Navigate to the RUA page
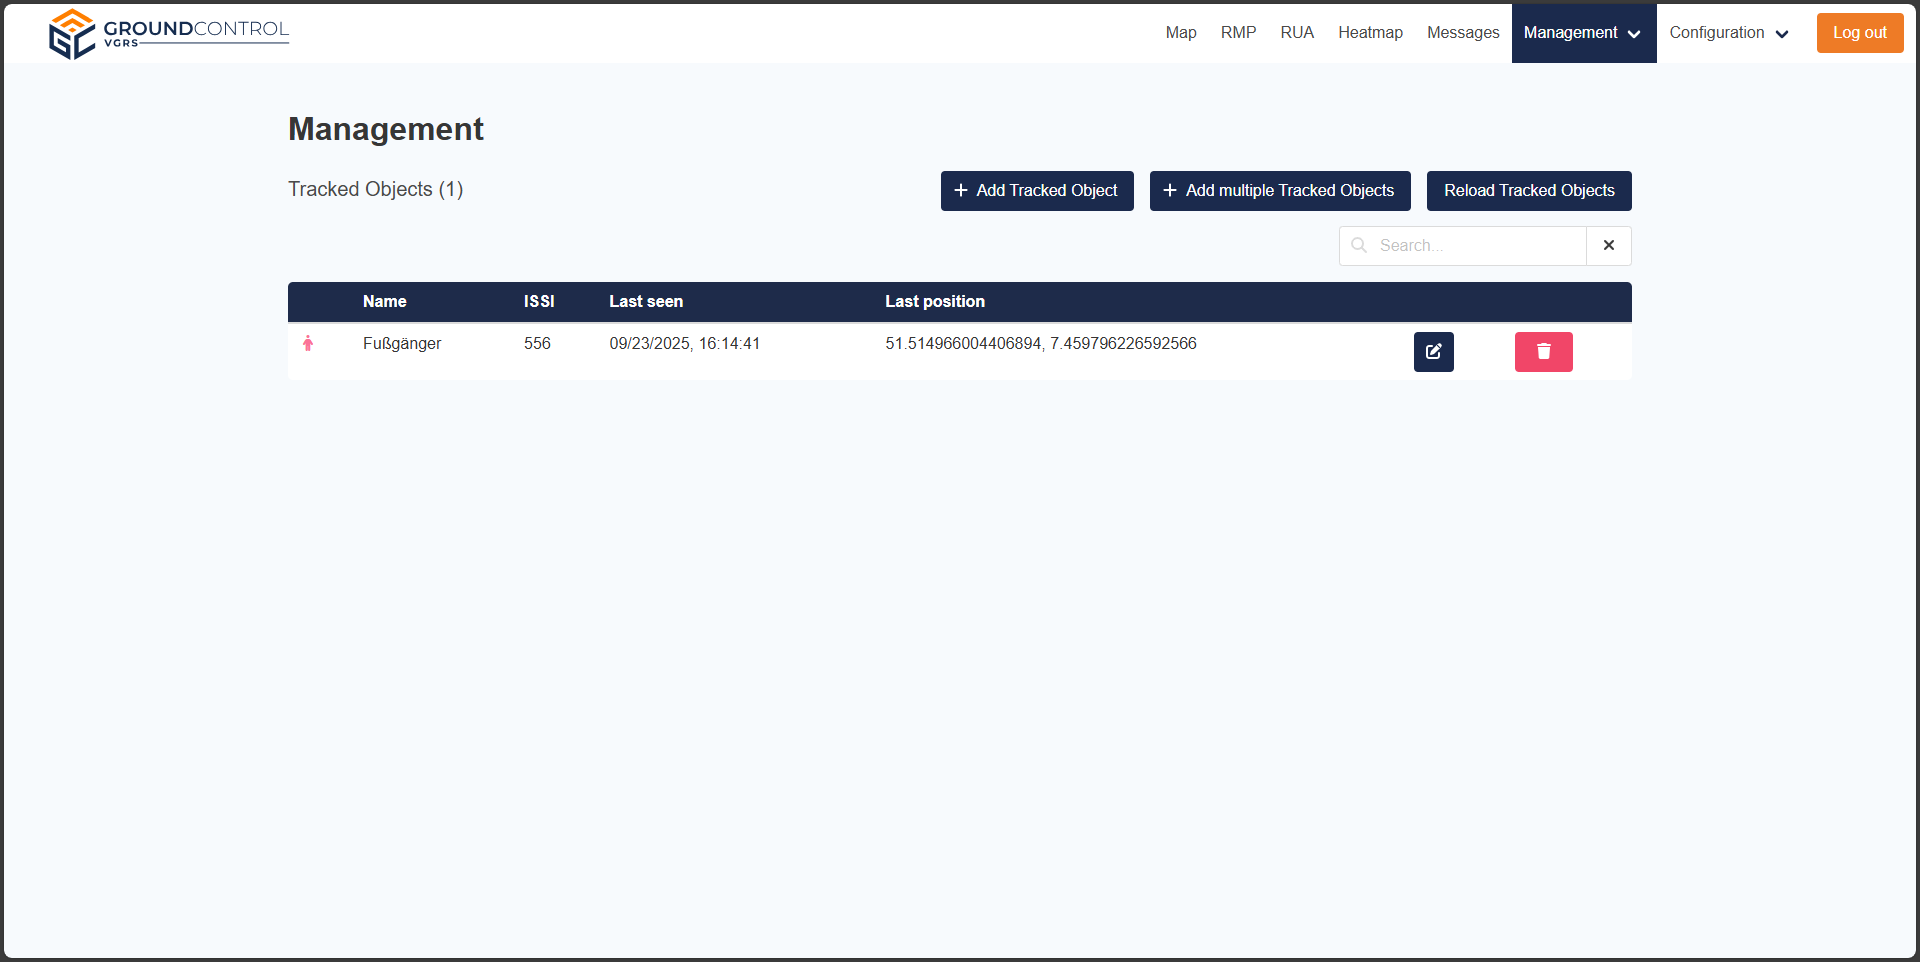 click(x=1297, y=33)
